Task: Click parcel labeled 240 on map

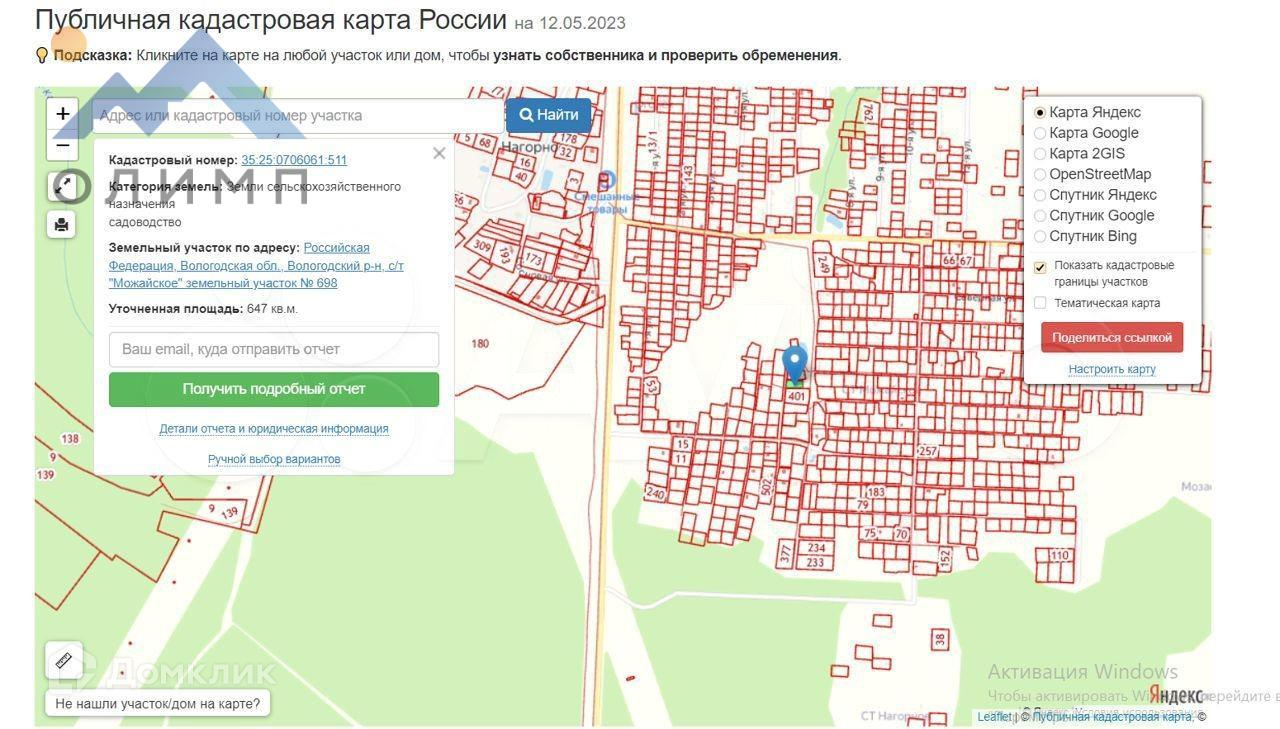Action: (656, 494)
